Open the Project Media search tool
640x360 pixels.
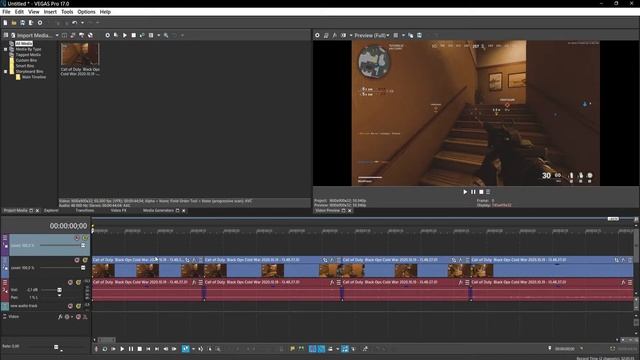[x=166, y=35]
